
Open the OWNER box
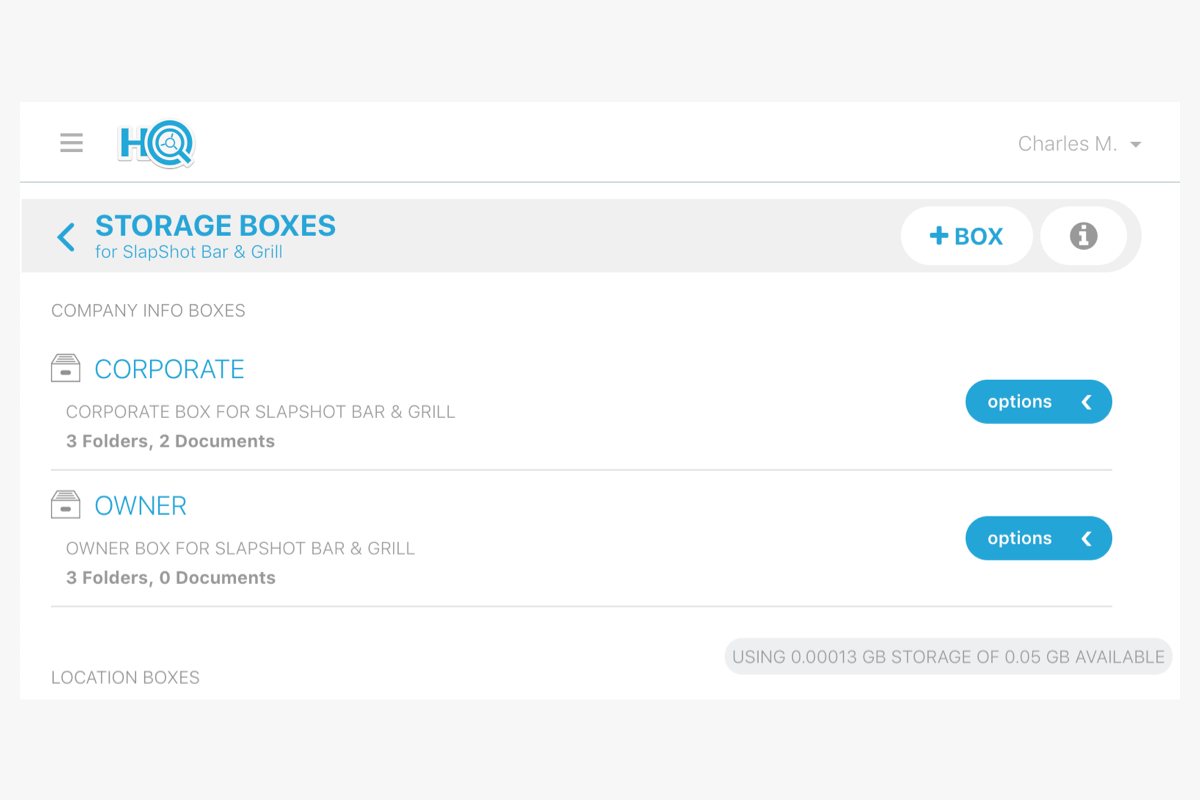(140, 506)
